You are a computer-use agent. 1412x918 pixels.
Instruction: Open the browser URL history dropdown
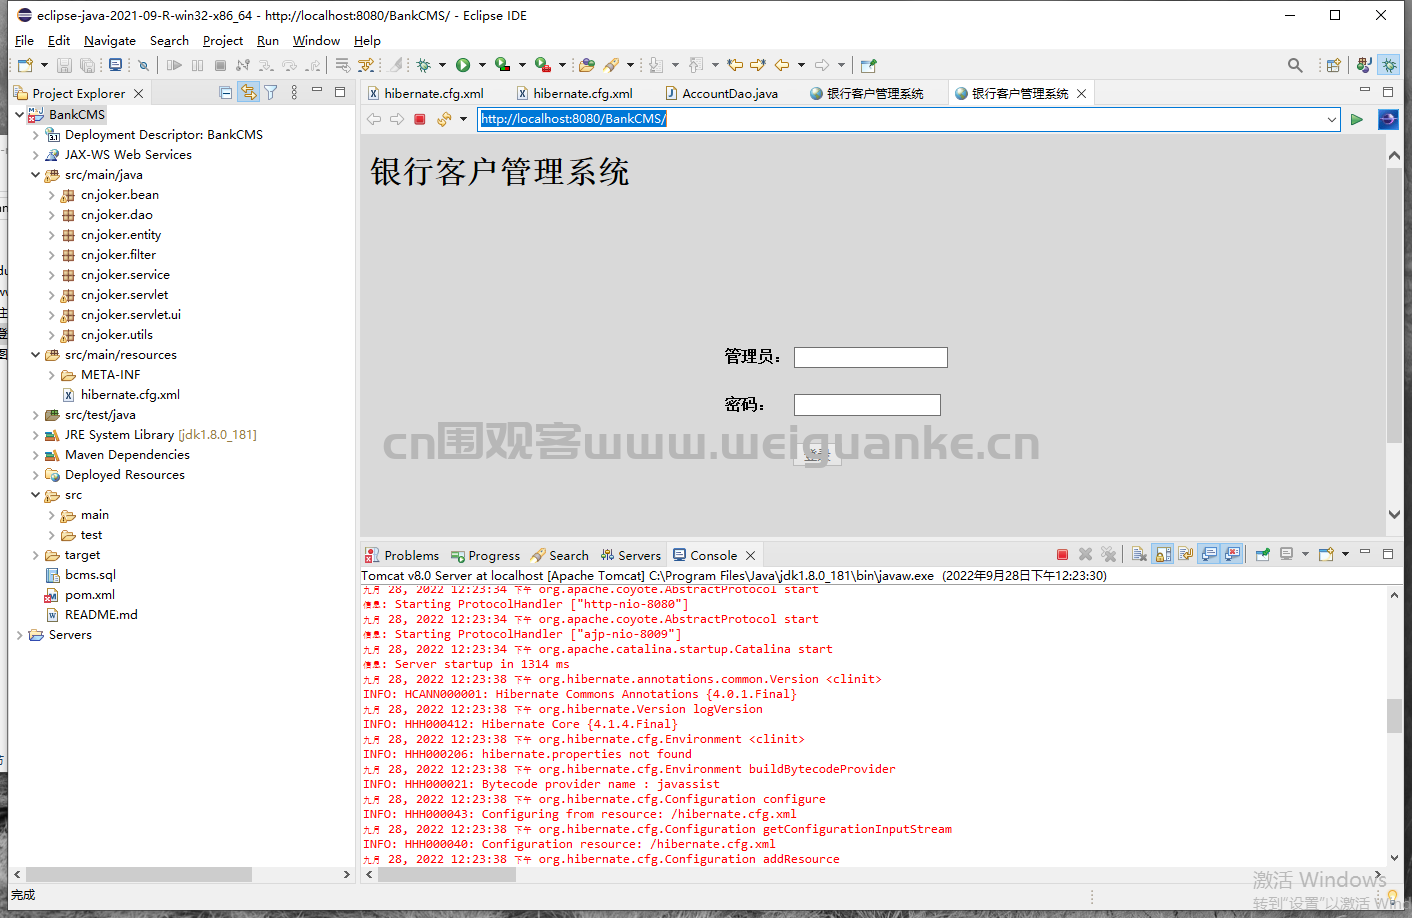point(1332,119)
